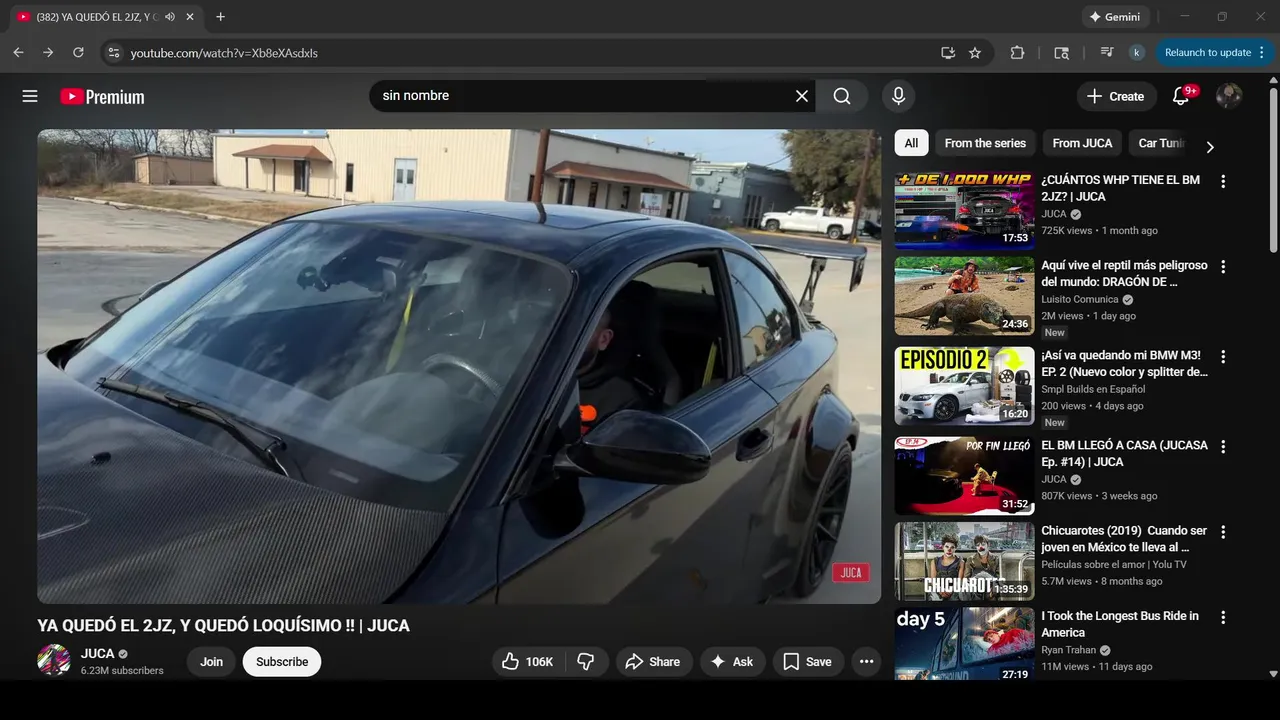The width and height of the screenshot is (1280, 720).
Task: Open Luisito Comunica channel name
Action: pyautogui.click(x=1080, y=299)
